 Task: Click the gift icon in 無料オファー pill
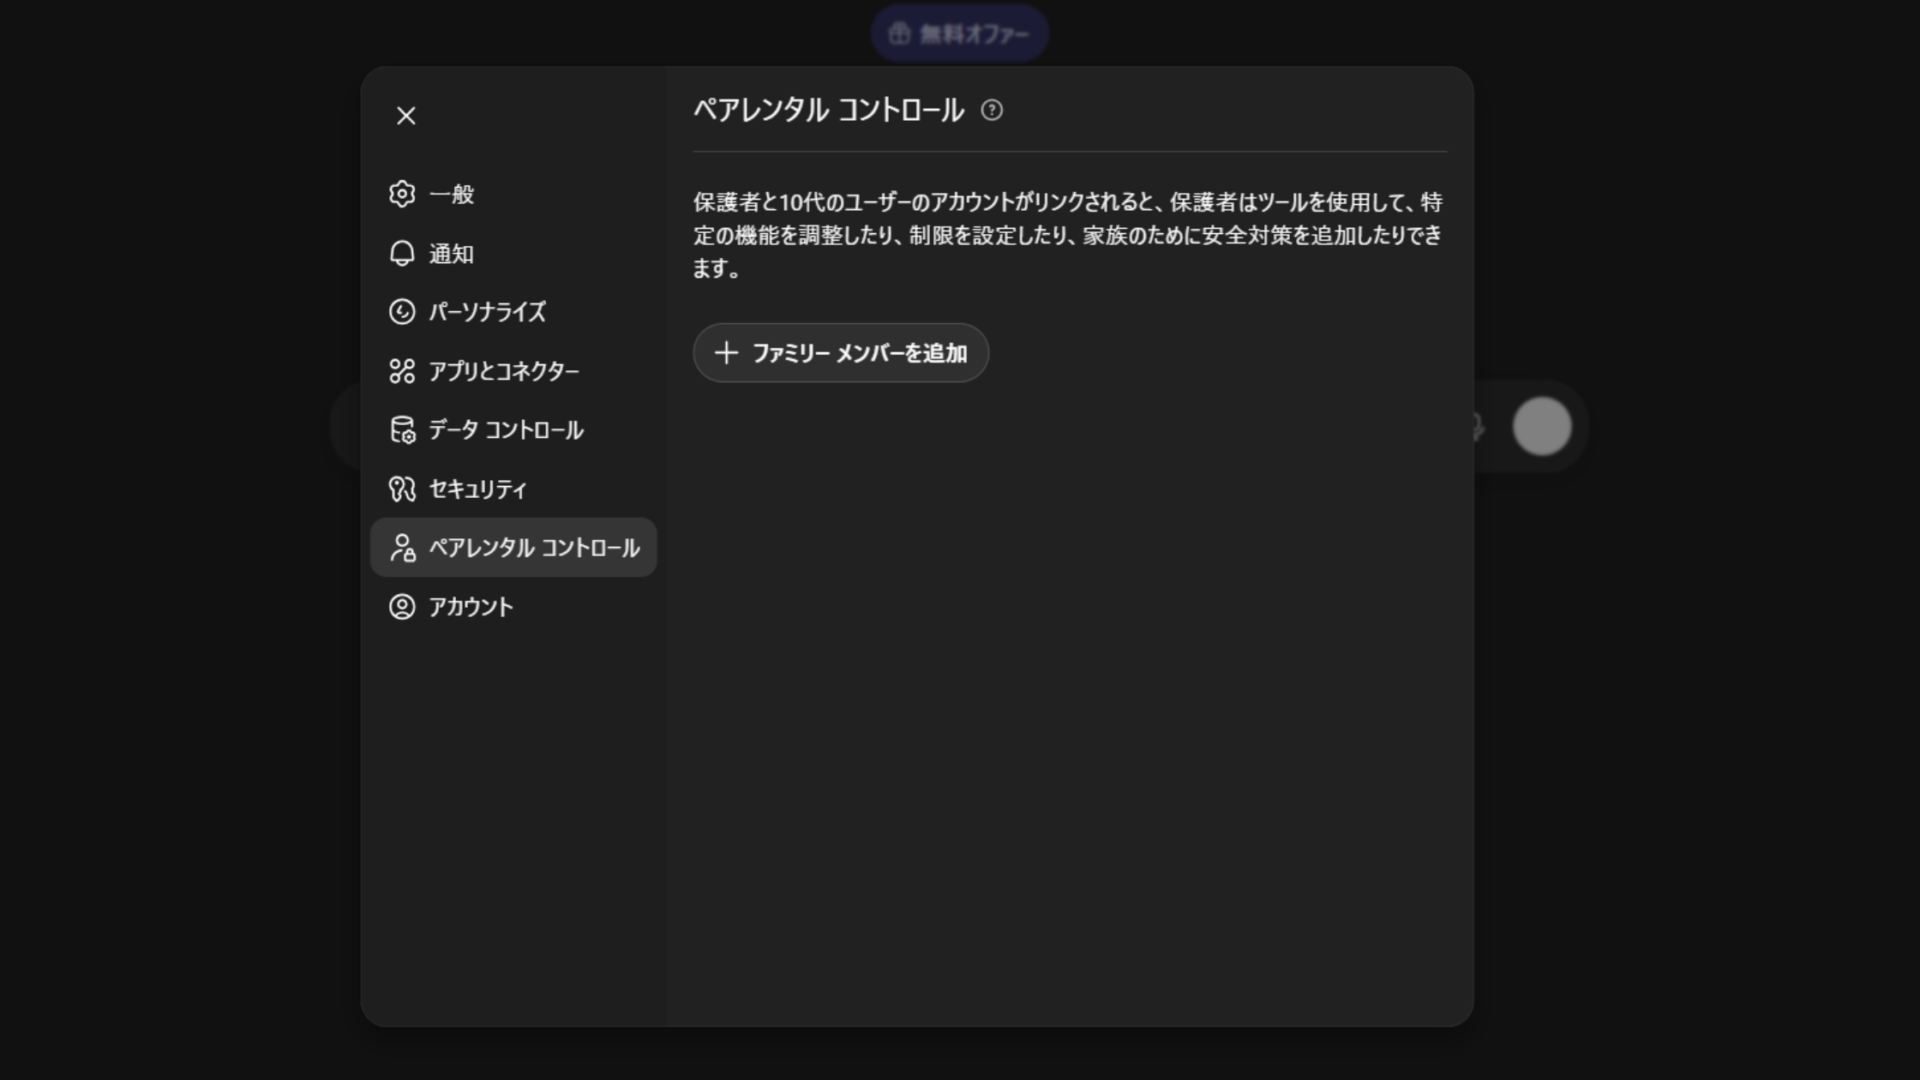coord(898,32)
